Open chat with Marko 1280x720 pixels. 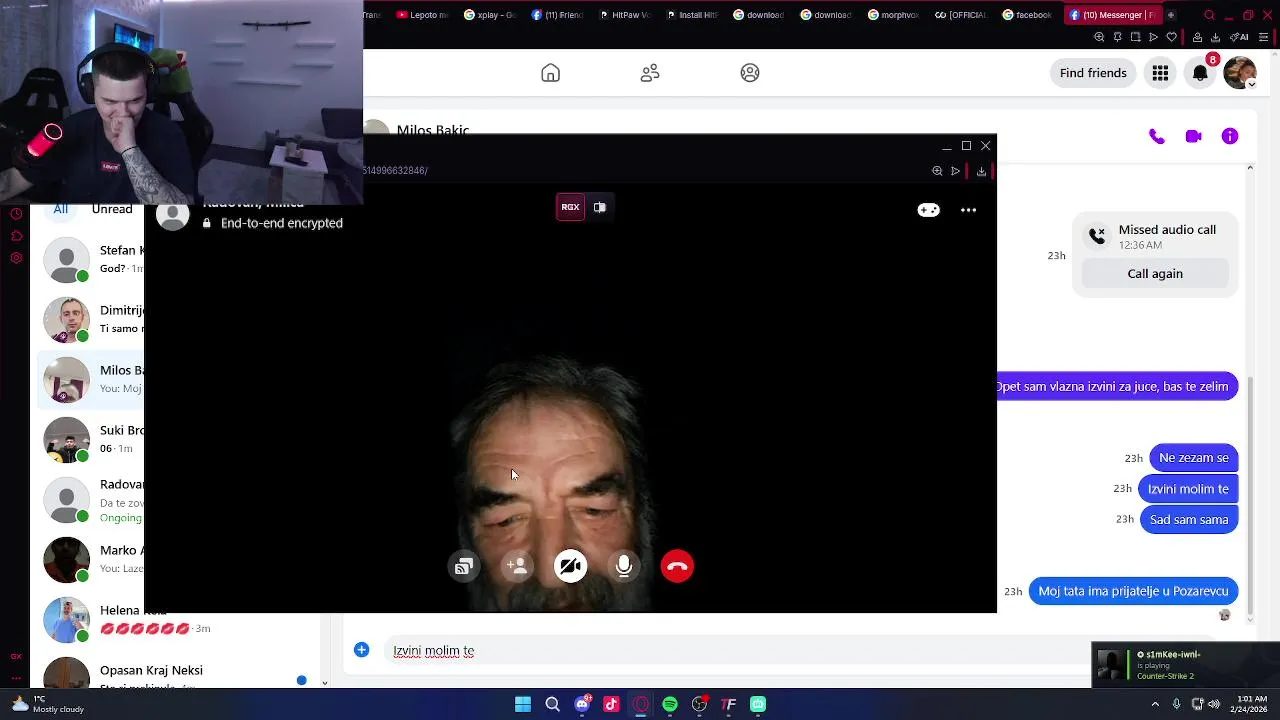tap(92, 560)
